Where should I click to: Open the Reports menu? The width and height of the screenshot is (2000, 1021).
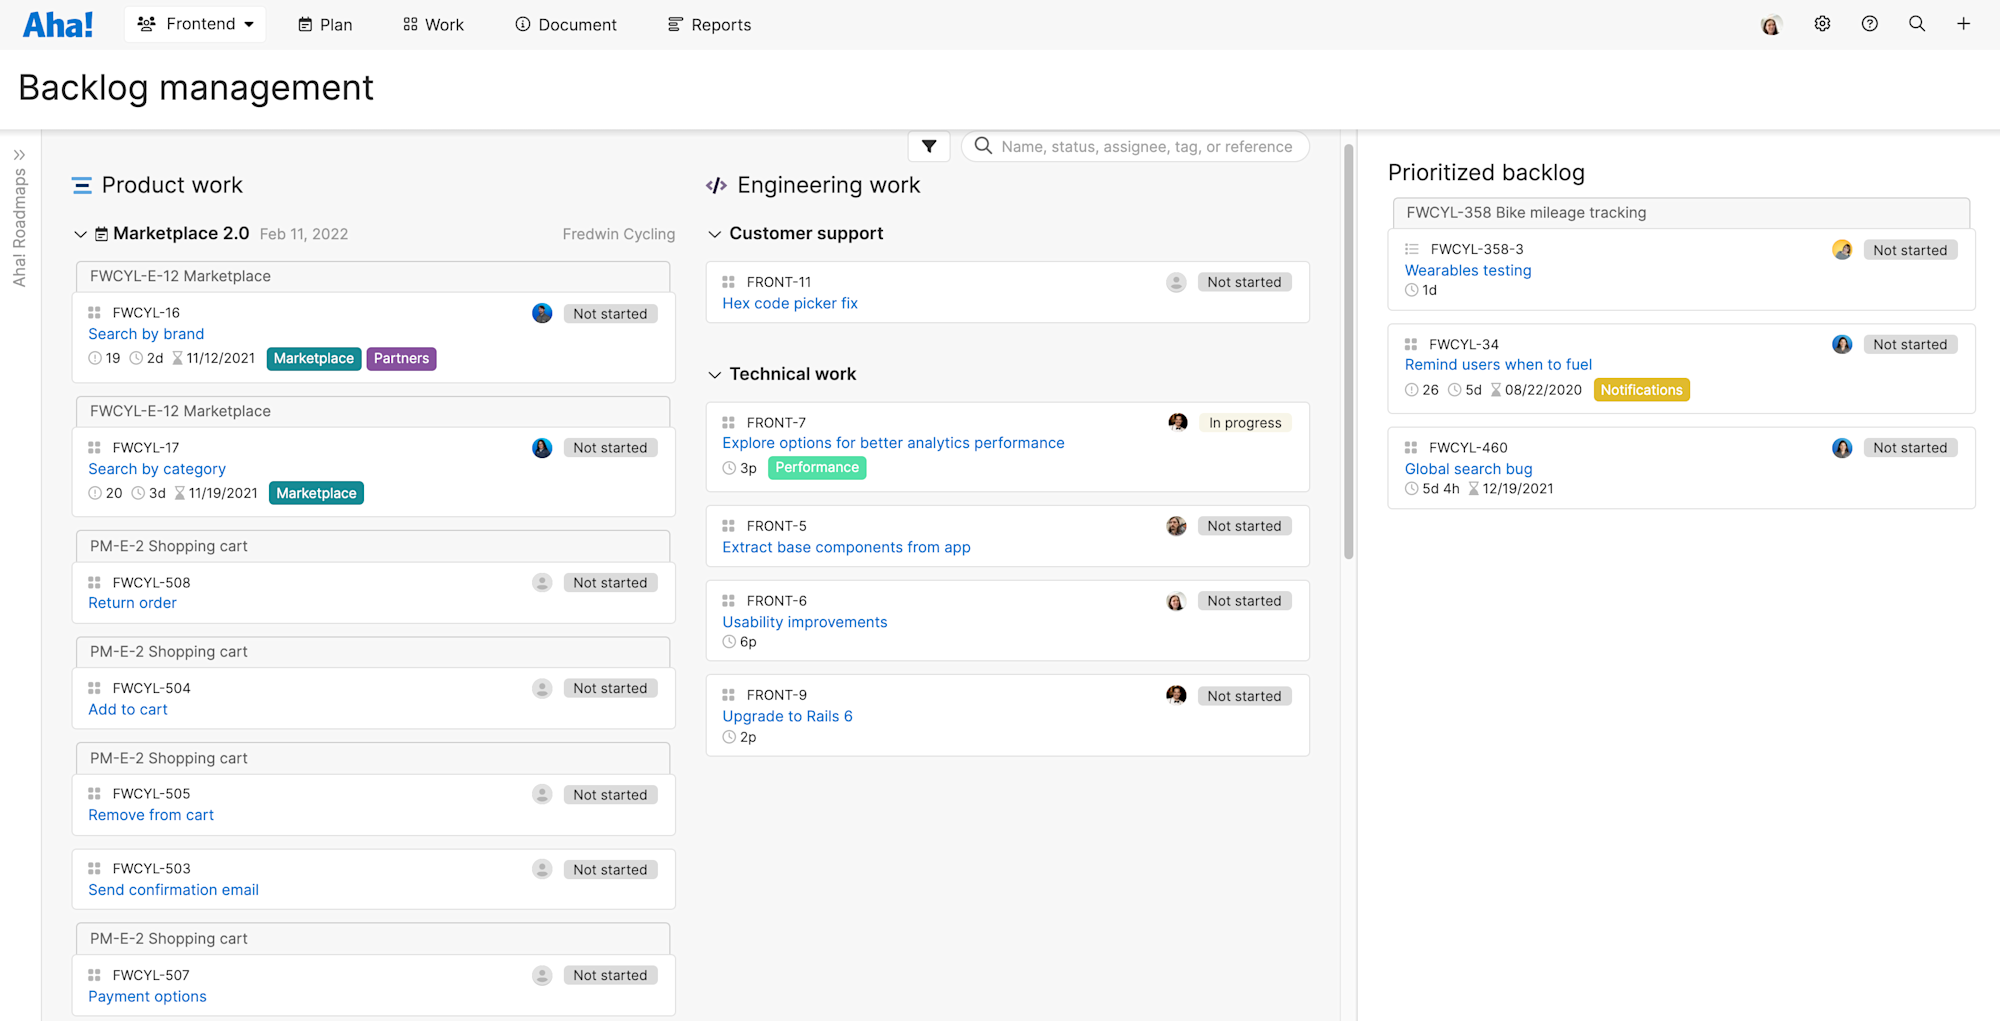point(708,23)
